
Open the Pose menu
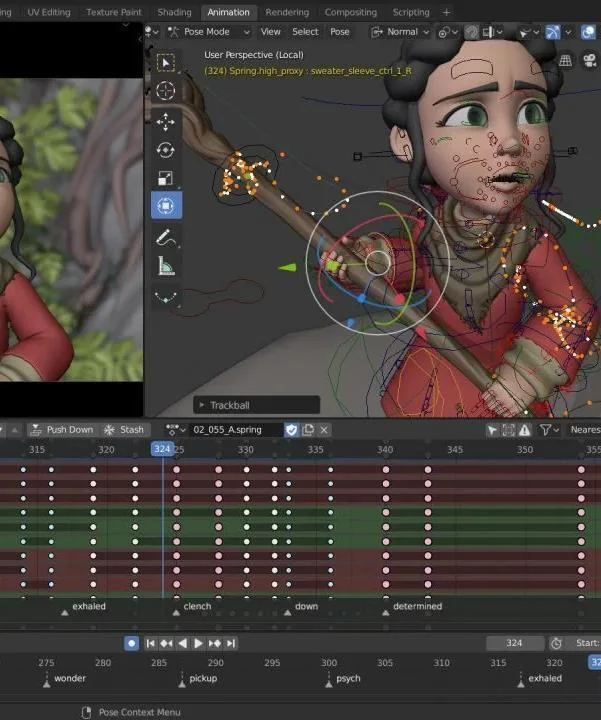340,32
